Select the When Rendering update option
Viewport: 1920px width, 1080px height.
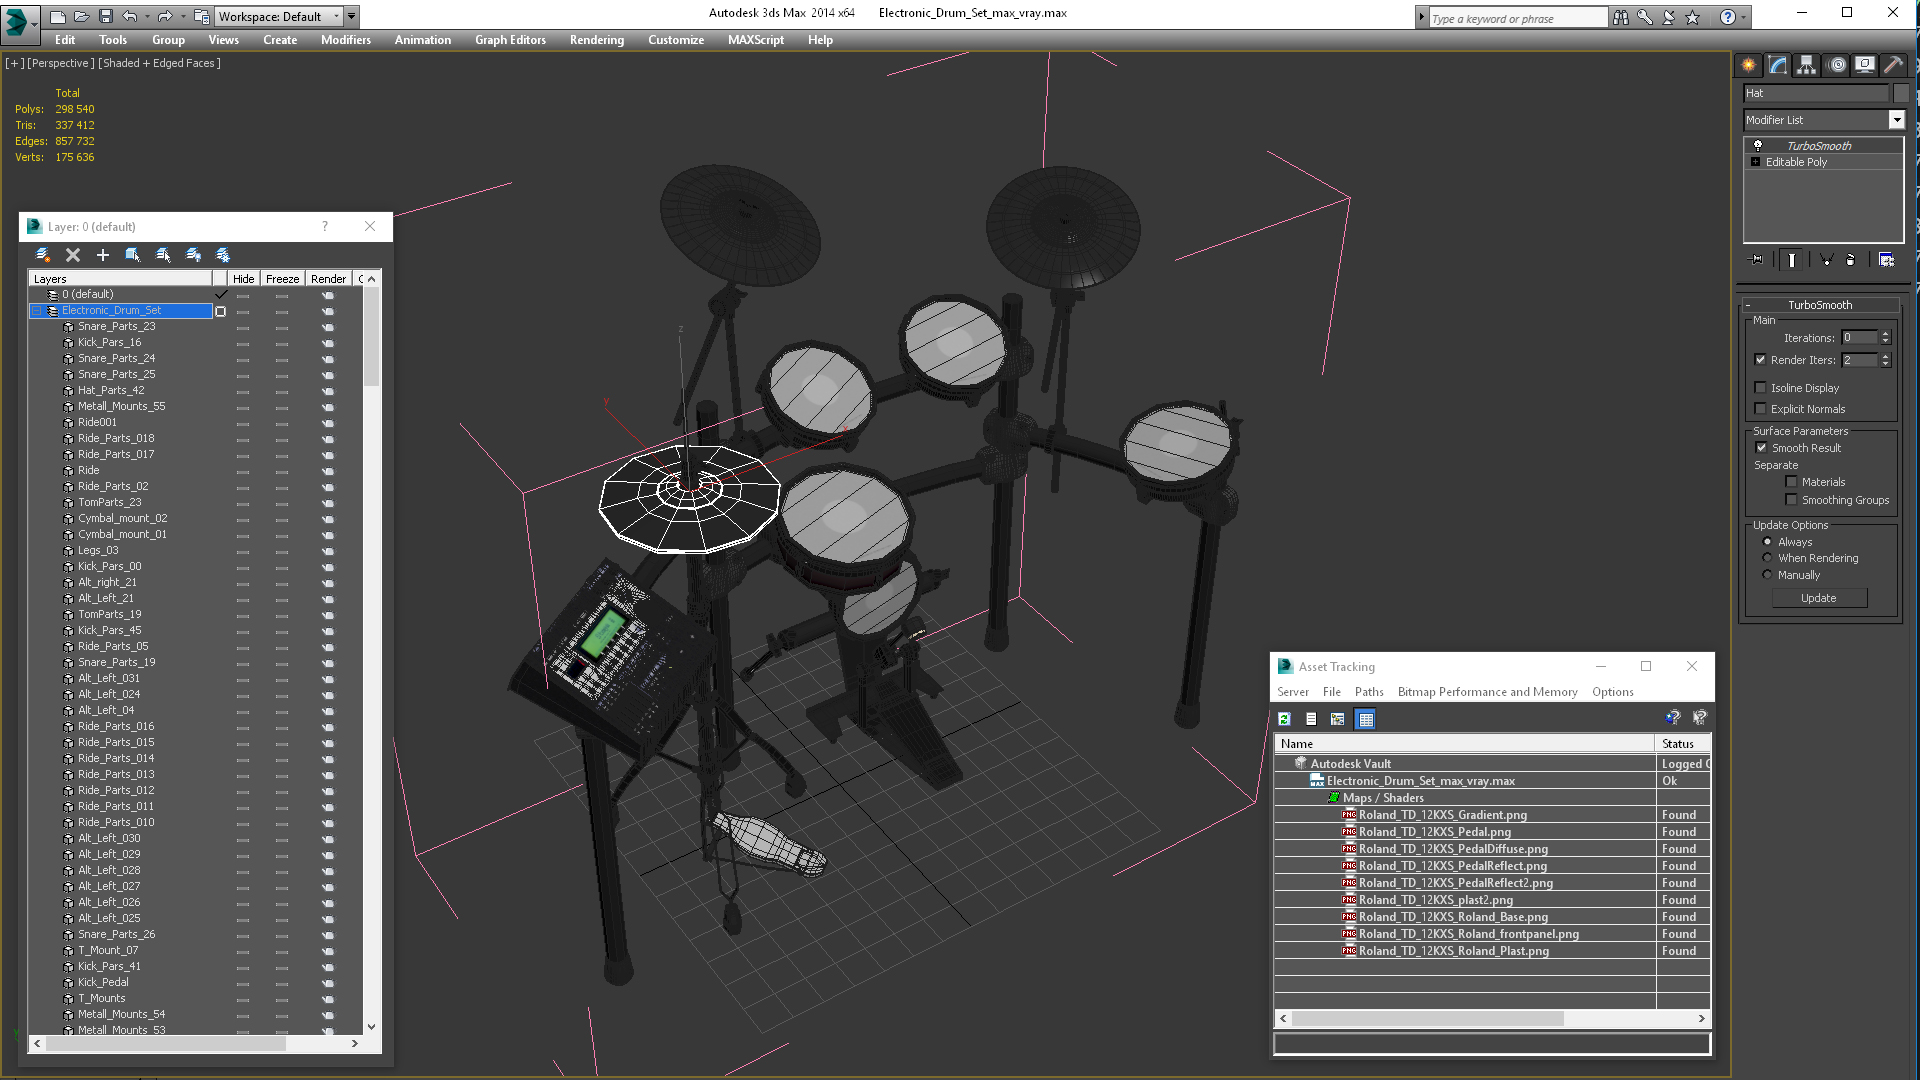[1767, 558]
